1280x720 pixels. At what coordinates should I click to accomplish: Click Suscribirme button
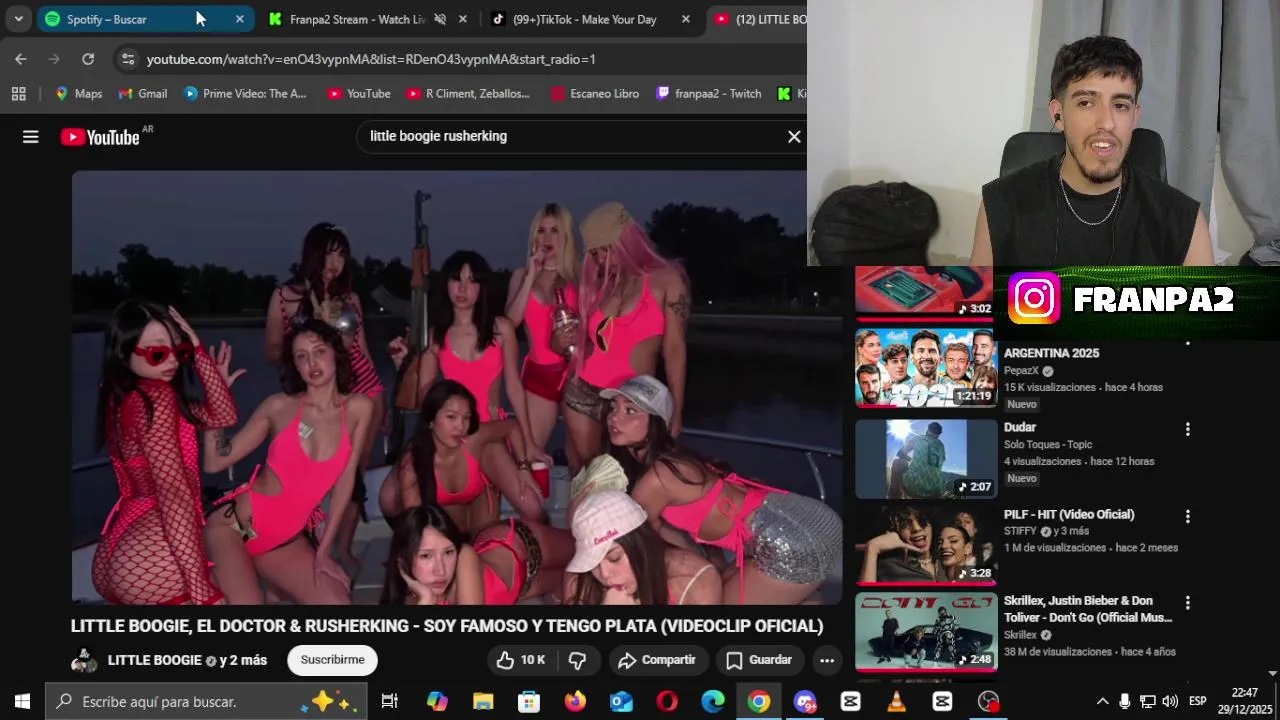[x=332, y=660]
